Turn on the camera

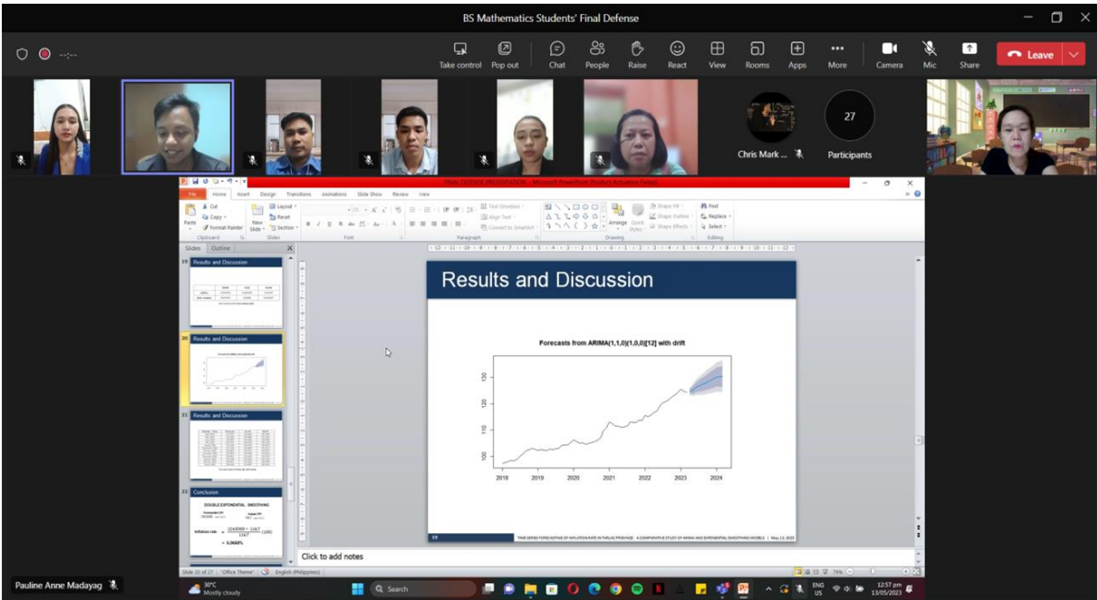tap(889, 54)
